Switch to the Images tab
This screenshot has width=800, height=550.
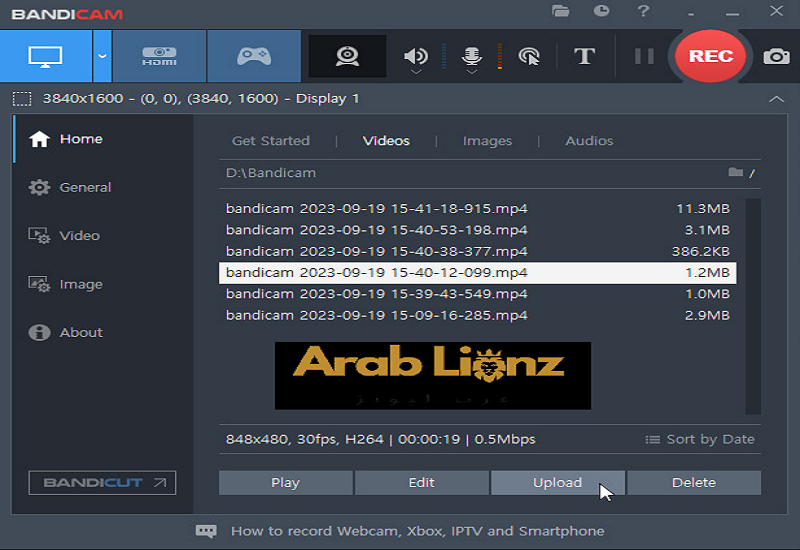coord(487,141)
